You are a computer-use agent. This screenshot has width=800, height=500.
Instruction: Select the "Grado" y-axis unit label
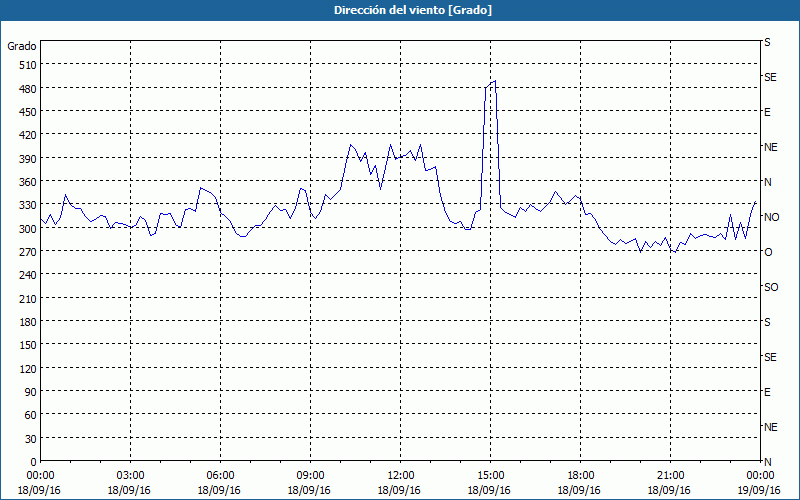pyautogui.click(x=22, y=46)
